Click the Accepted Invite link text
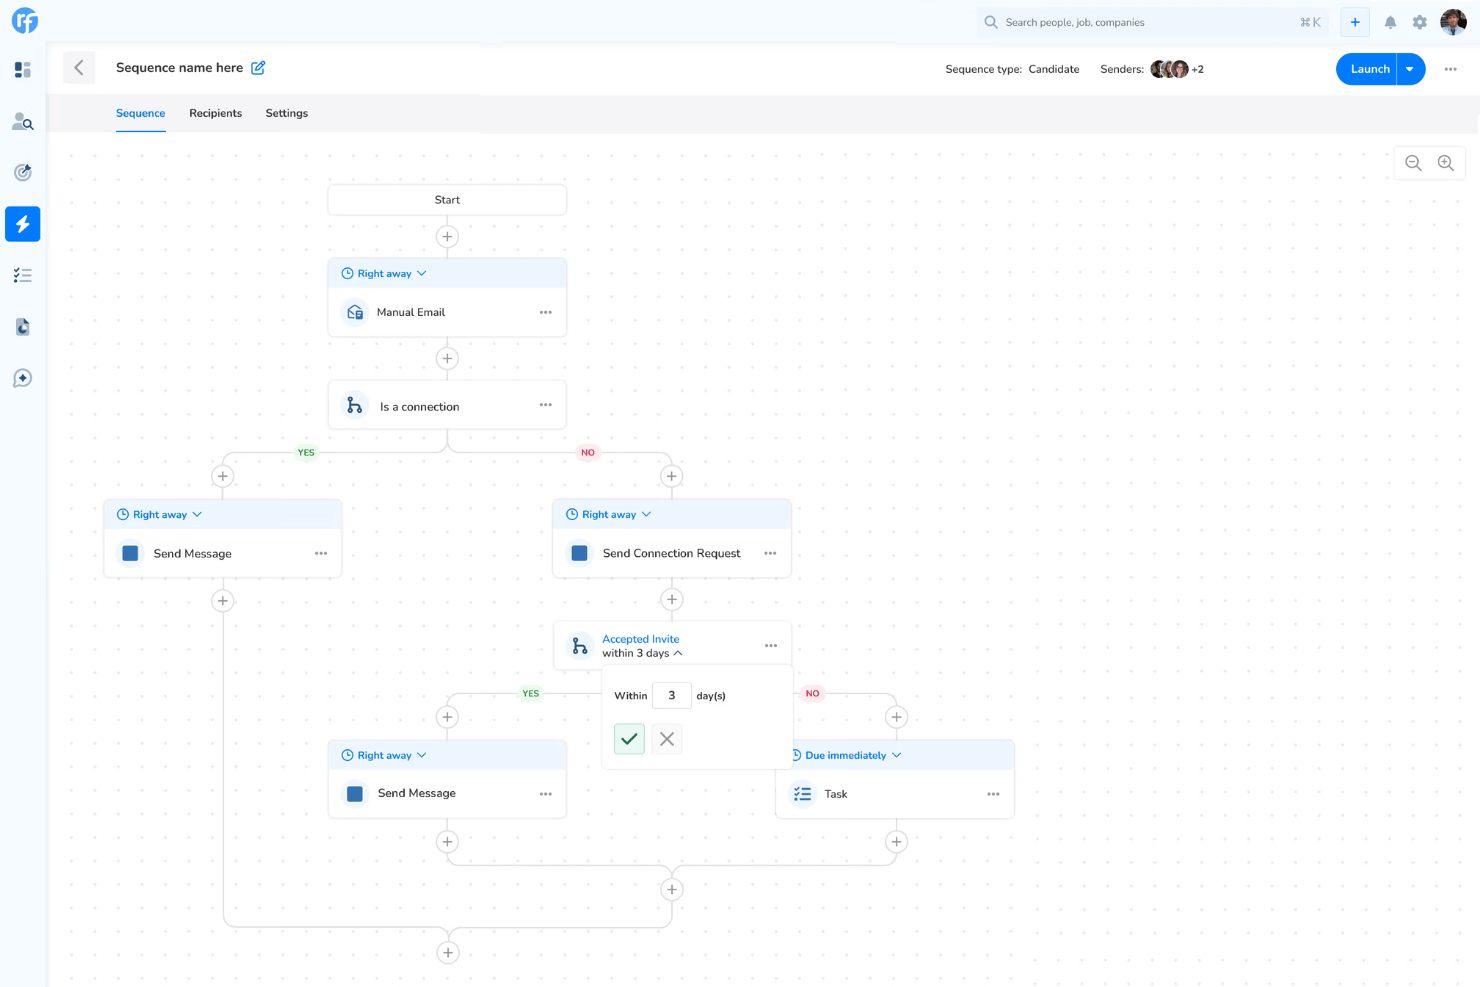Image resolution: width=1480 pixels, height=987 pixels. click(x=641, y=639)
